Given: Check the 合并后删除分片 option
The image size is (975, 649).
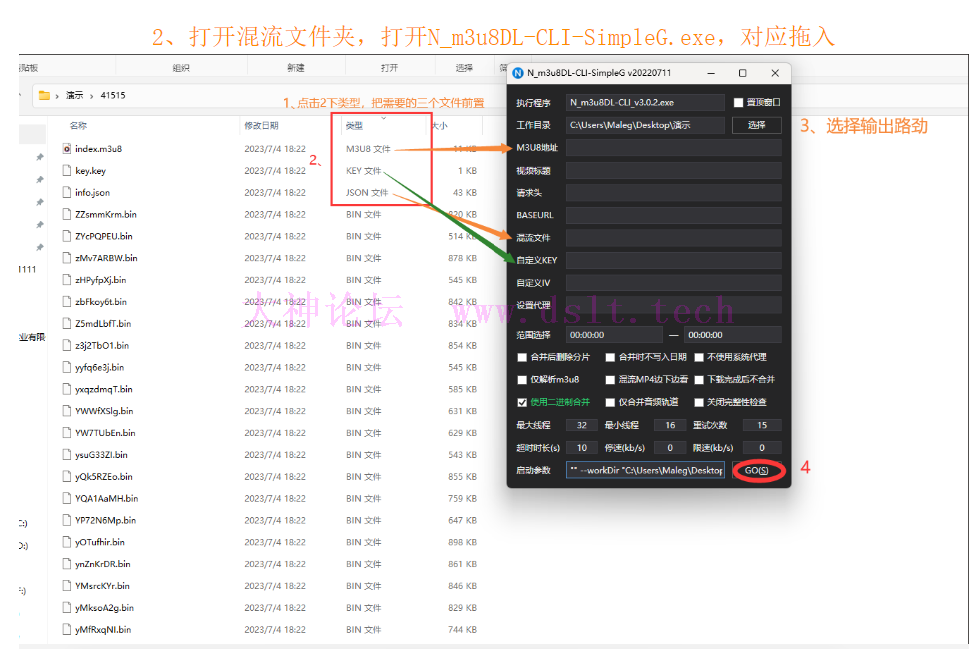Looking at the screenshot, I should coord(522,357).
